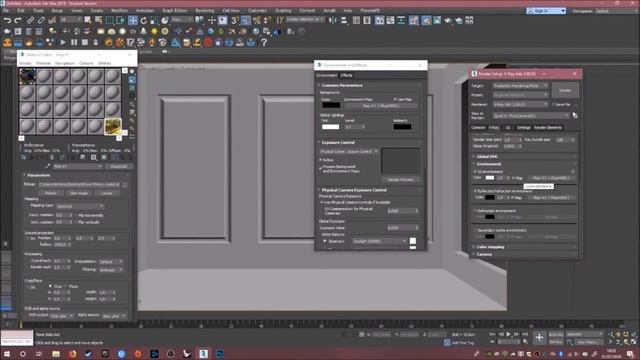The width and height of the screenshot is (640, 360).
Task: Click the trash icon in V-Ray toolbar
Action: [96, 42]
